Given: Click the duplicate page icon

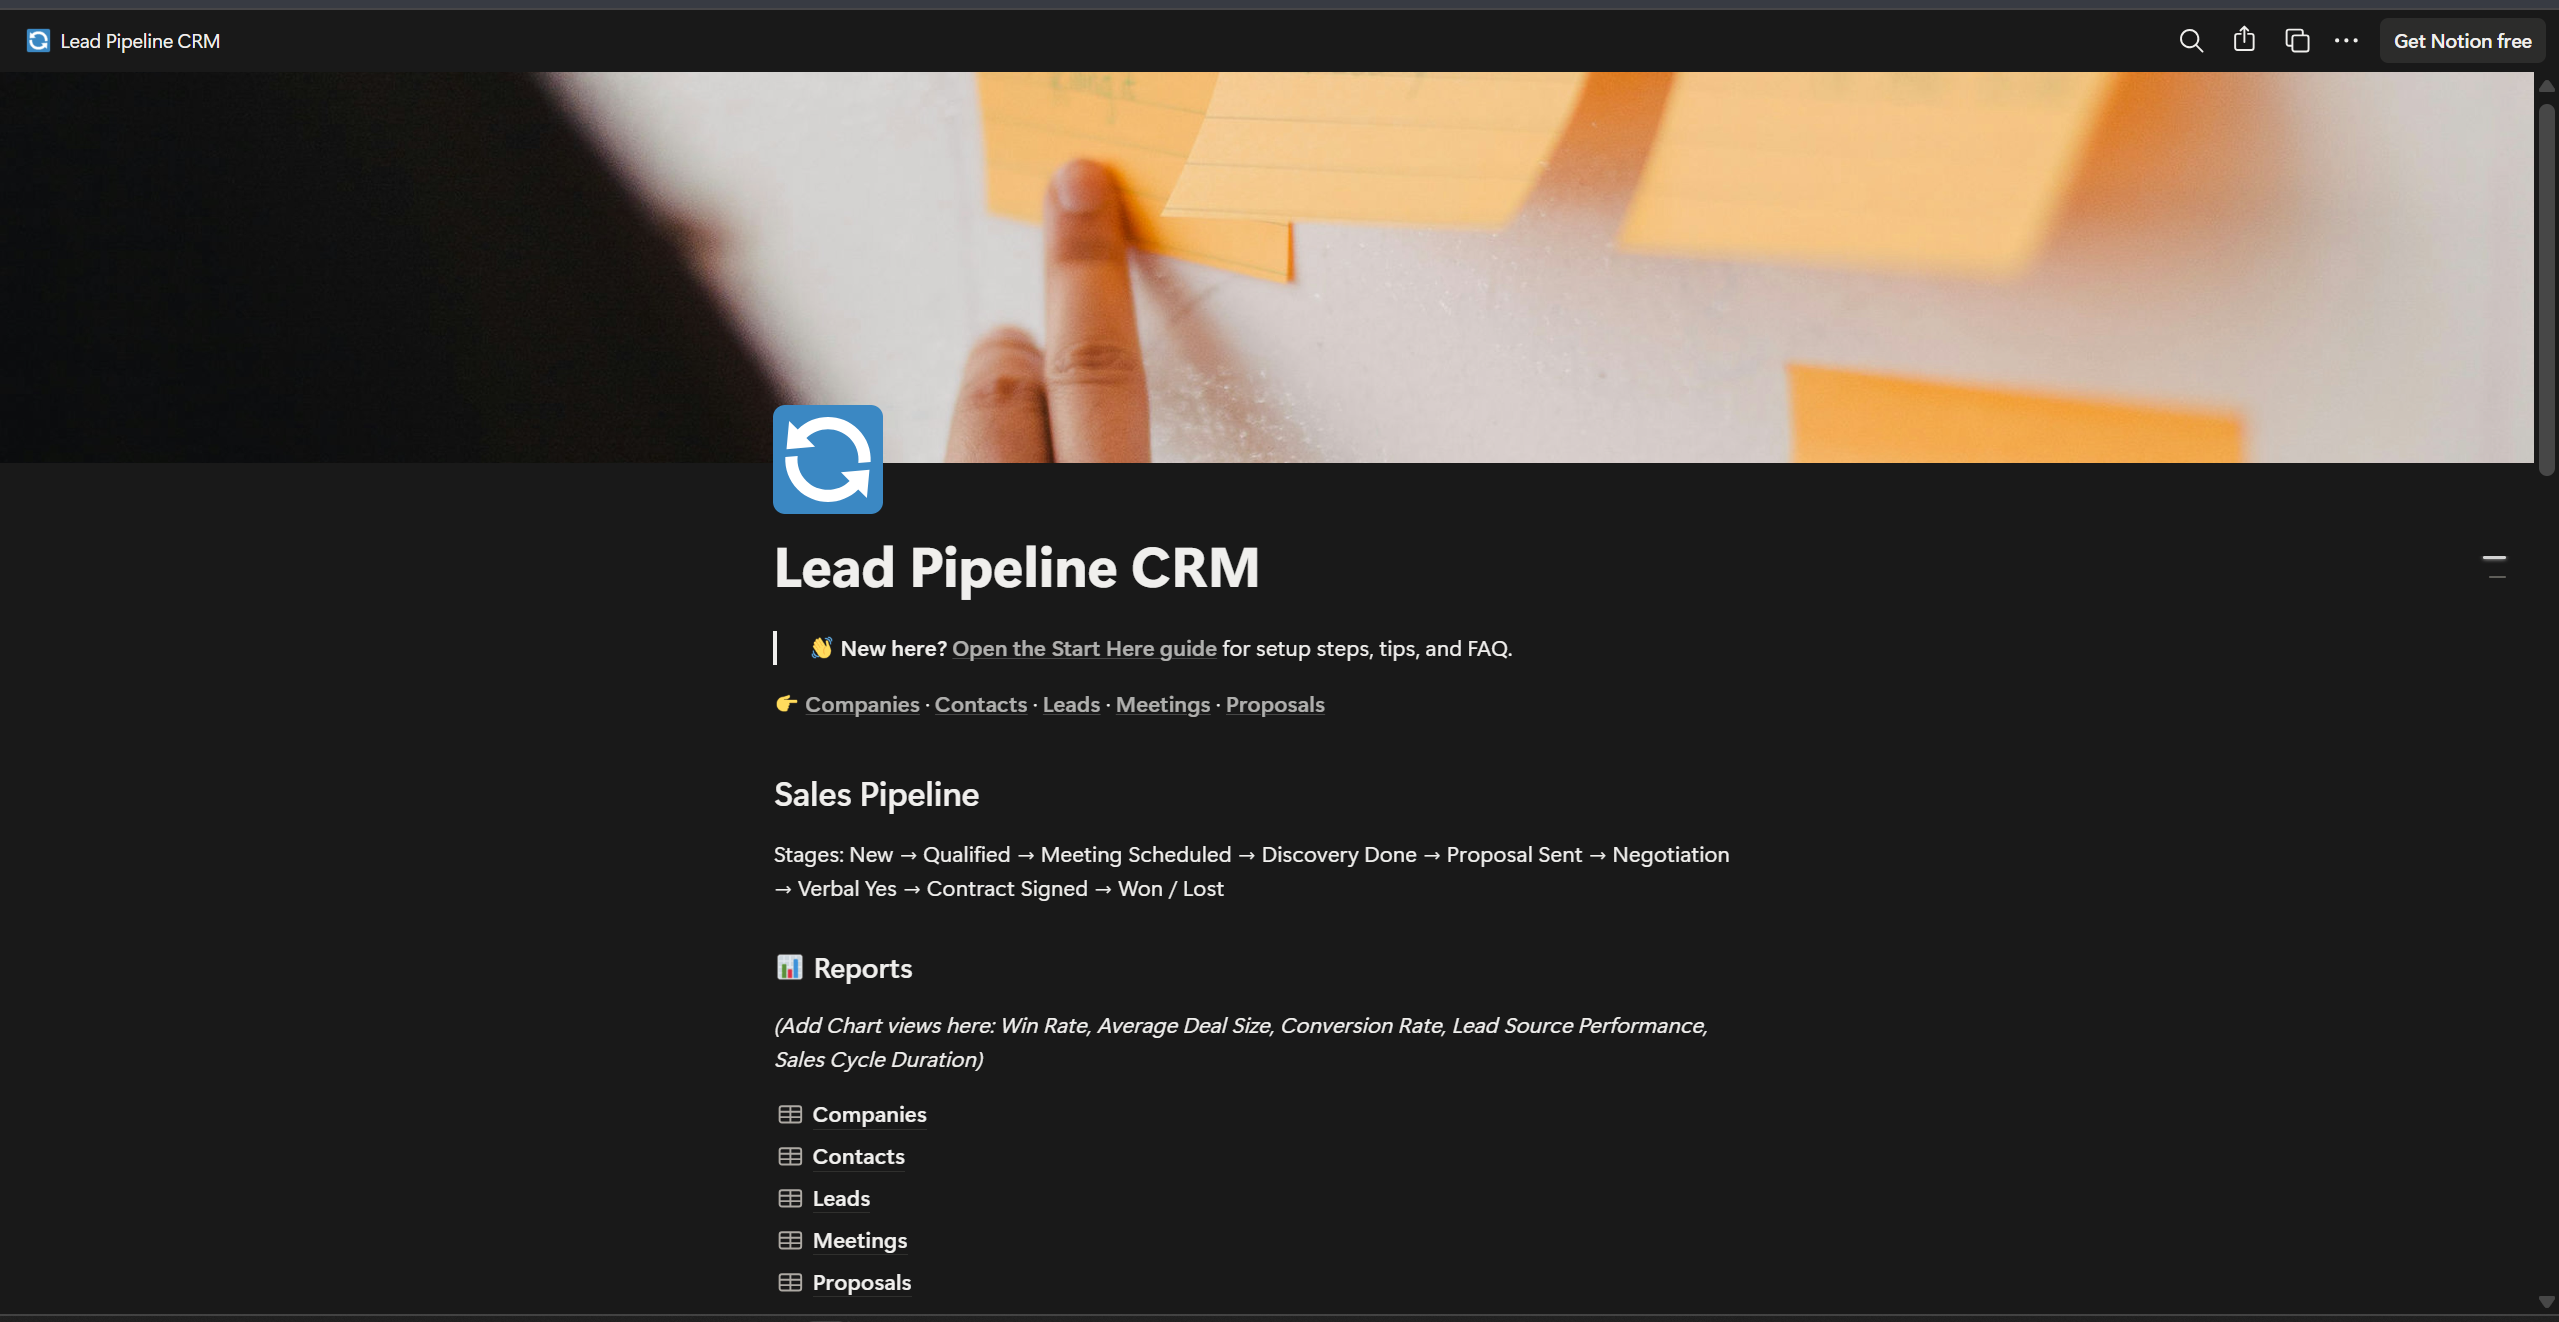Looking at the screenshot, I should click(2296, 41).
